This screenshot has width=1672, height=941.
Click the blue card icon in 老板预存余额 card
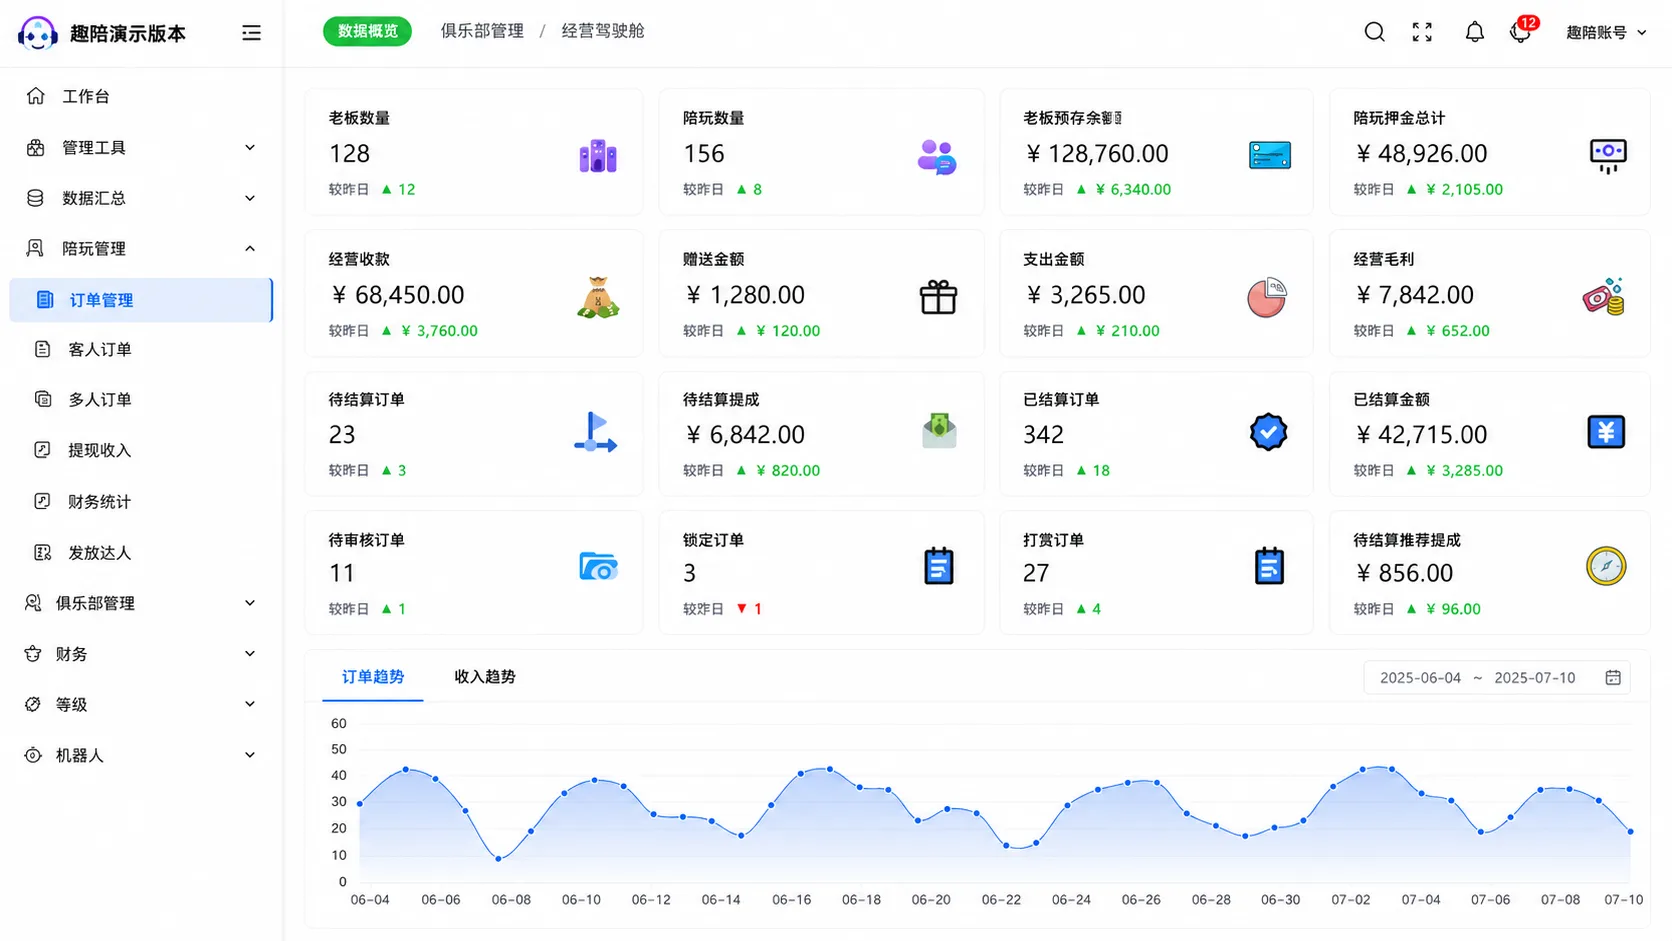tap(1270, 155)
